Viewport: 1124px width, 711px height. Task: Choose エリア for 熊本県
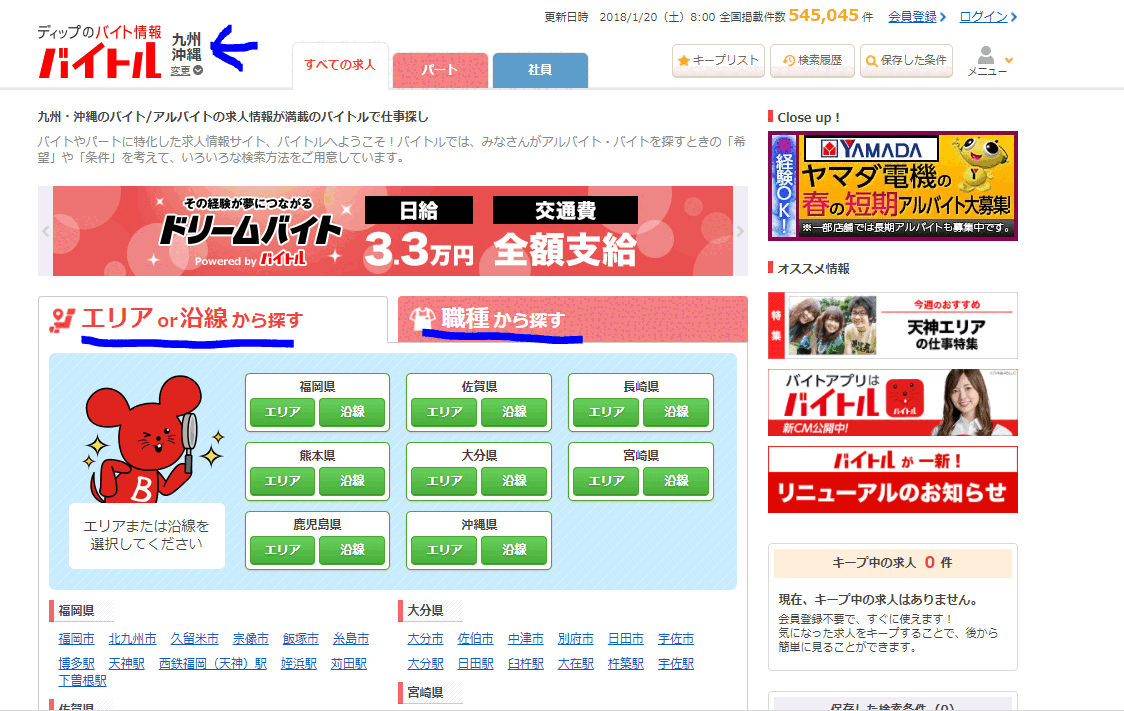(x=282, y=481)
